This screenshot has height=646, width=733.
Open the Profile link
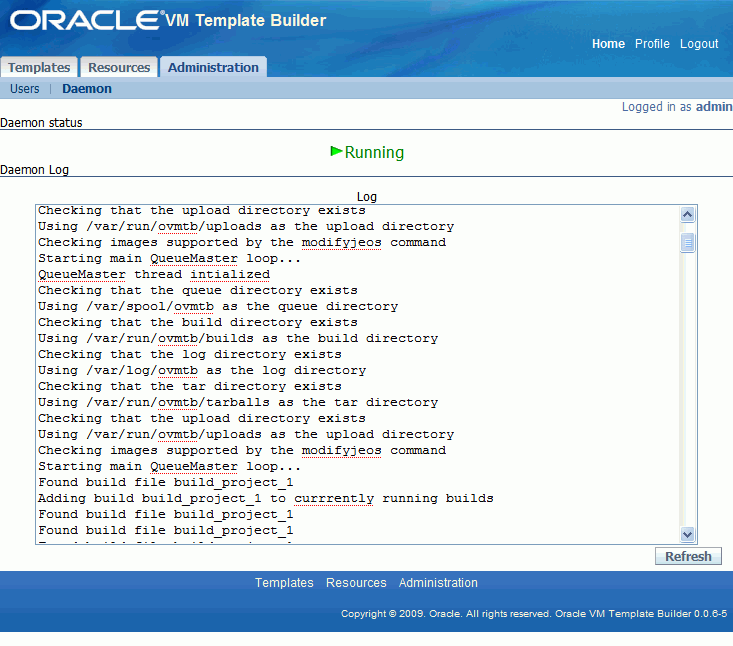(652, 44)
